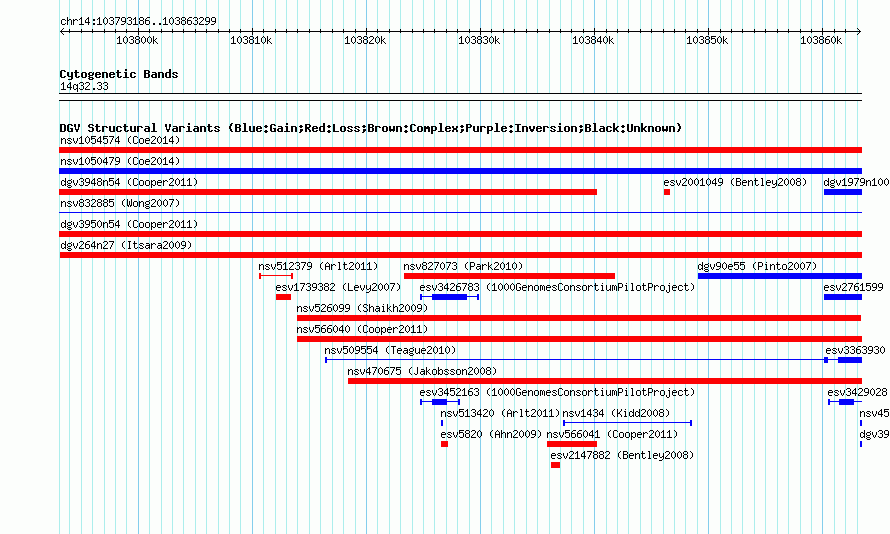Open the esv2147882 (Bentley2008) label

click(622, 455)
